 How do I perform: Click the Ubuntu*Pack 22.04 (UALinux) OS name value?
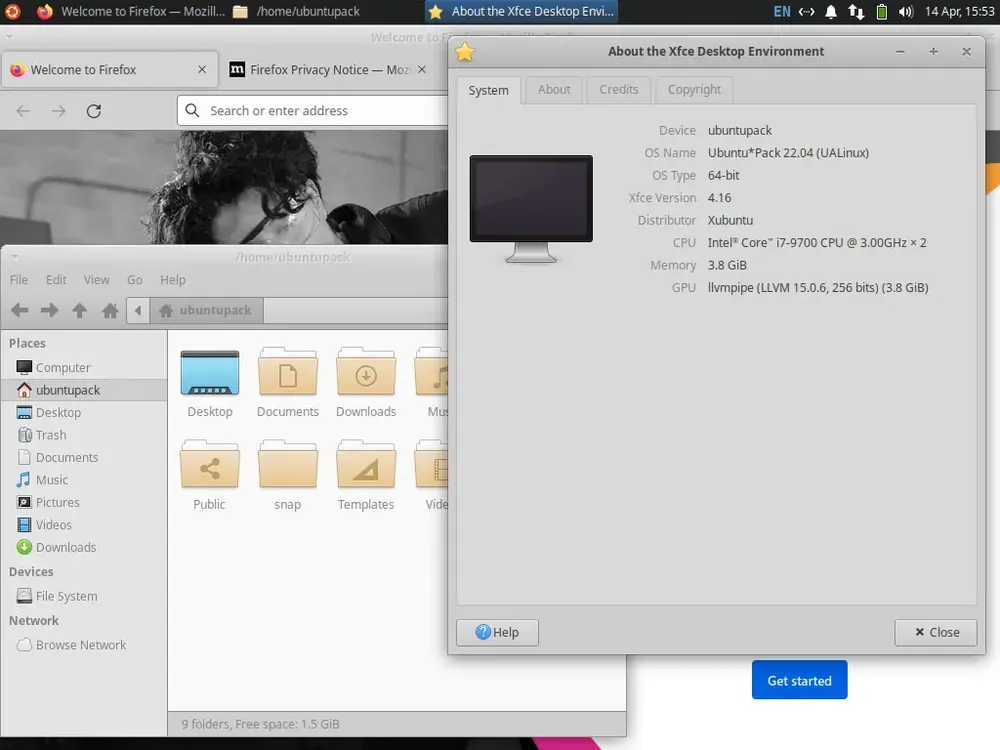(788, 153)
